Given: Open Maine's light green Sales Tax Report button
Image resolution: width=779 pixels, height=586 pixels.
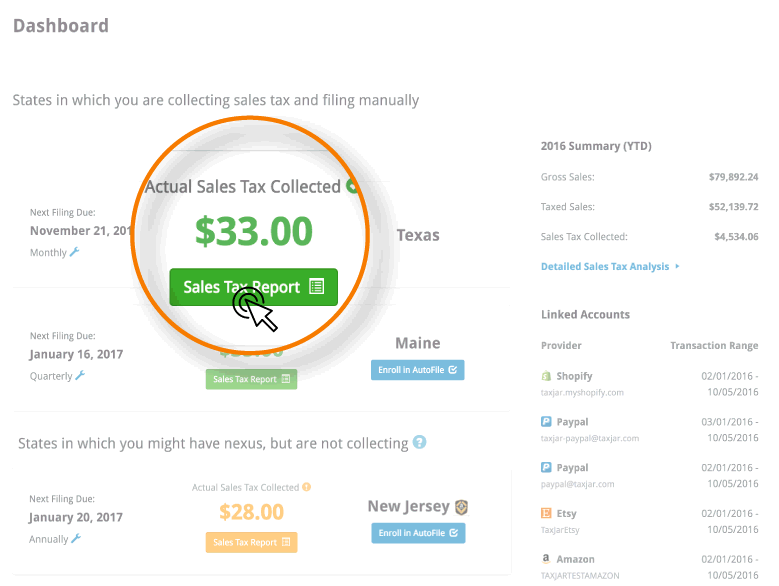Looking at the screenshot, I should click(x=251, y=379).
